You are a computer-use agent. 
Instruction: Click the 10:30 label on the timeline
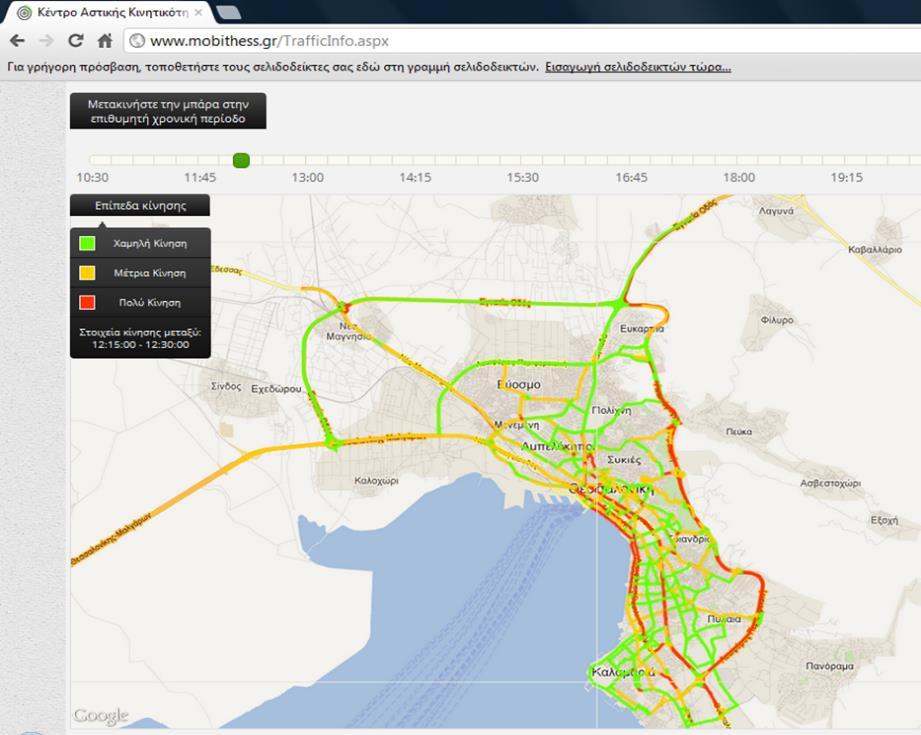click(92, 177)
